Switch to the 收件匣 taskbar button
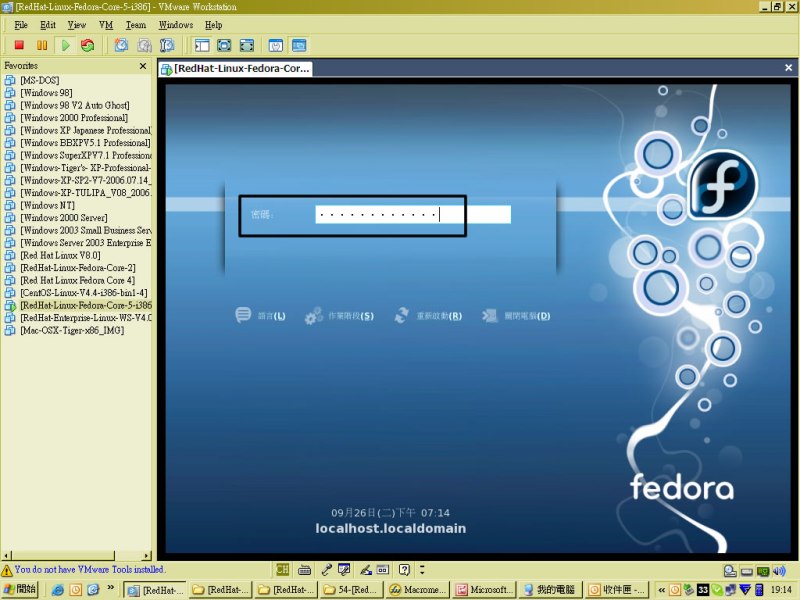 pyautogui.click(x=617, y=590)
